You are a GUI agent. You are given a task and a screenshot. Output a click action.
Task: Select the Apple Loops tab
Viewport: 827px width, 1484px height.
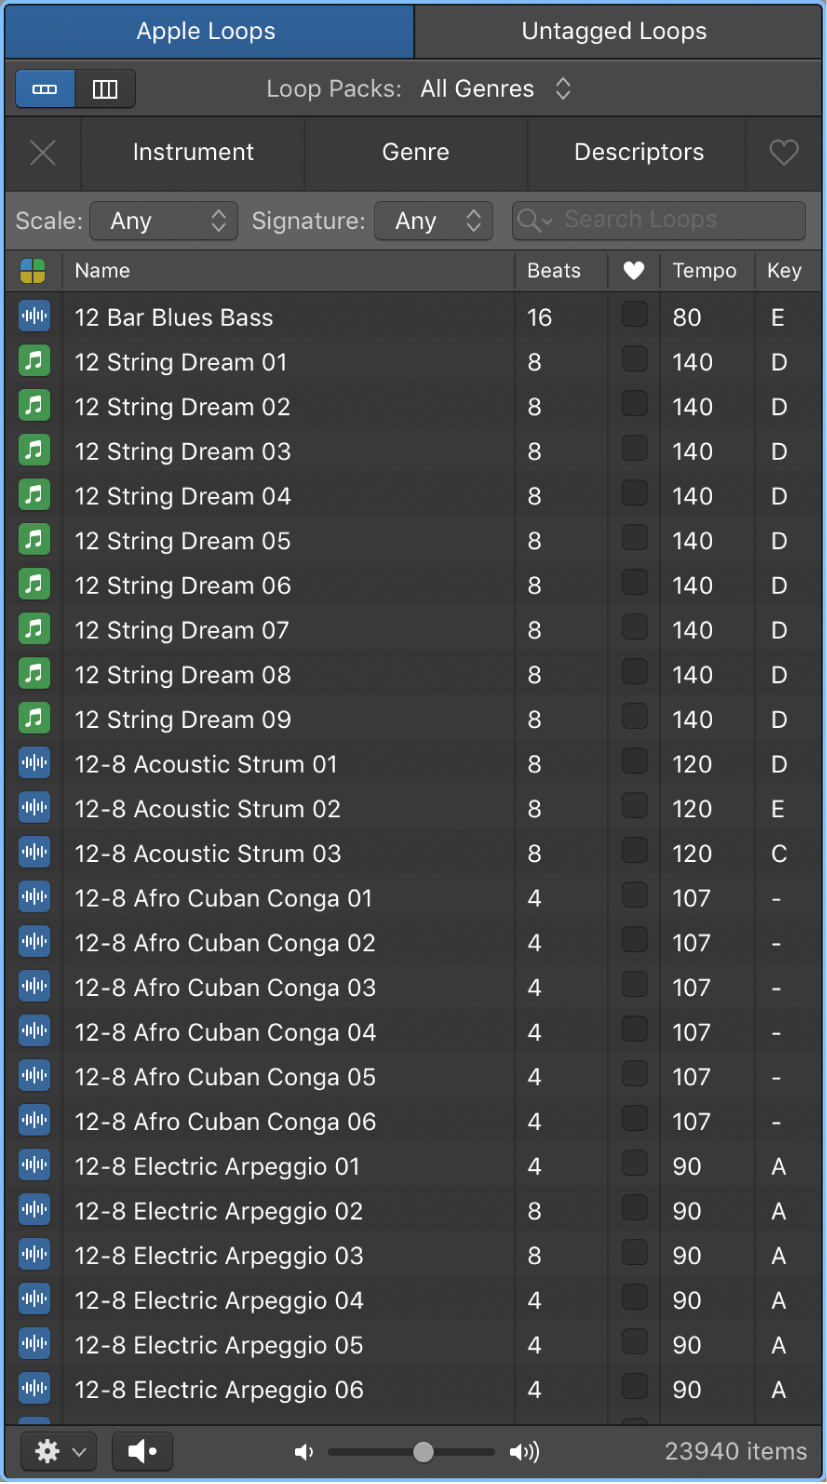(207, 31)
